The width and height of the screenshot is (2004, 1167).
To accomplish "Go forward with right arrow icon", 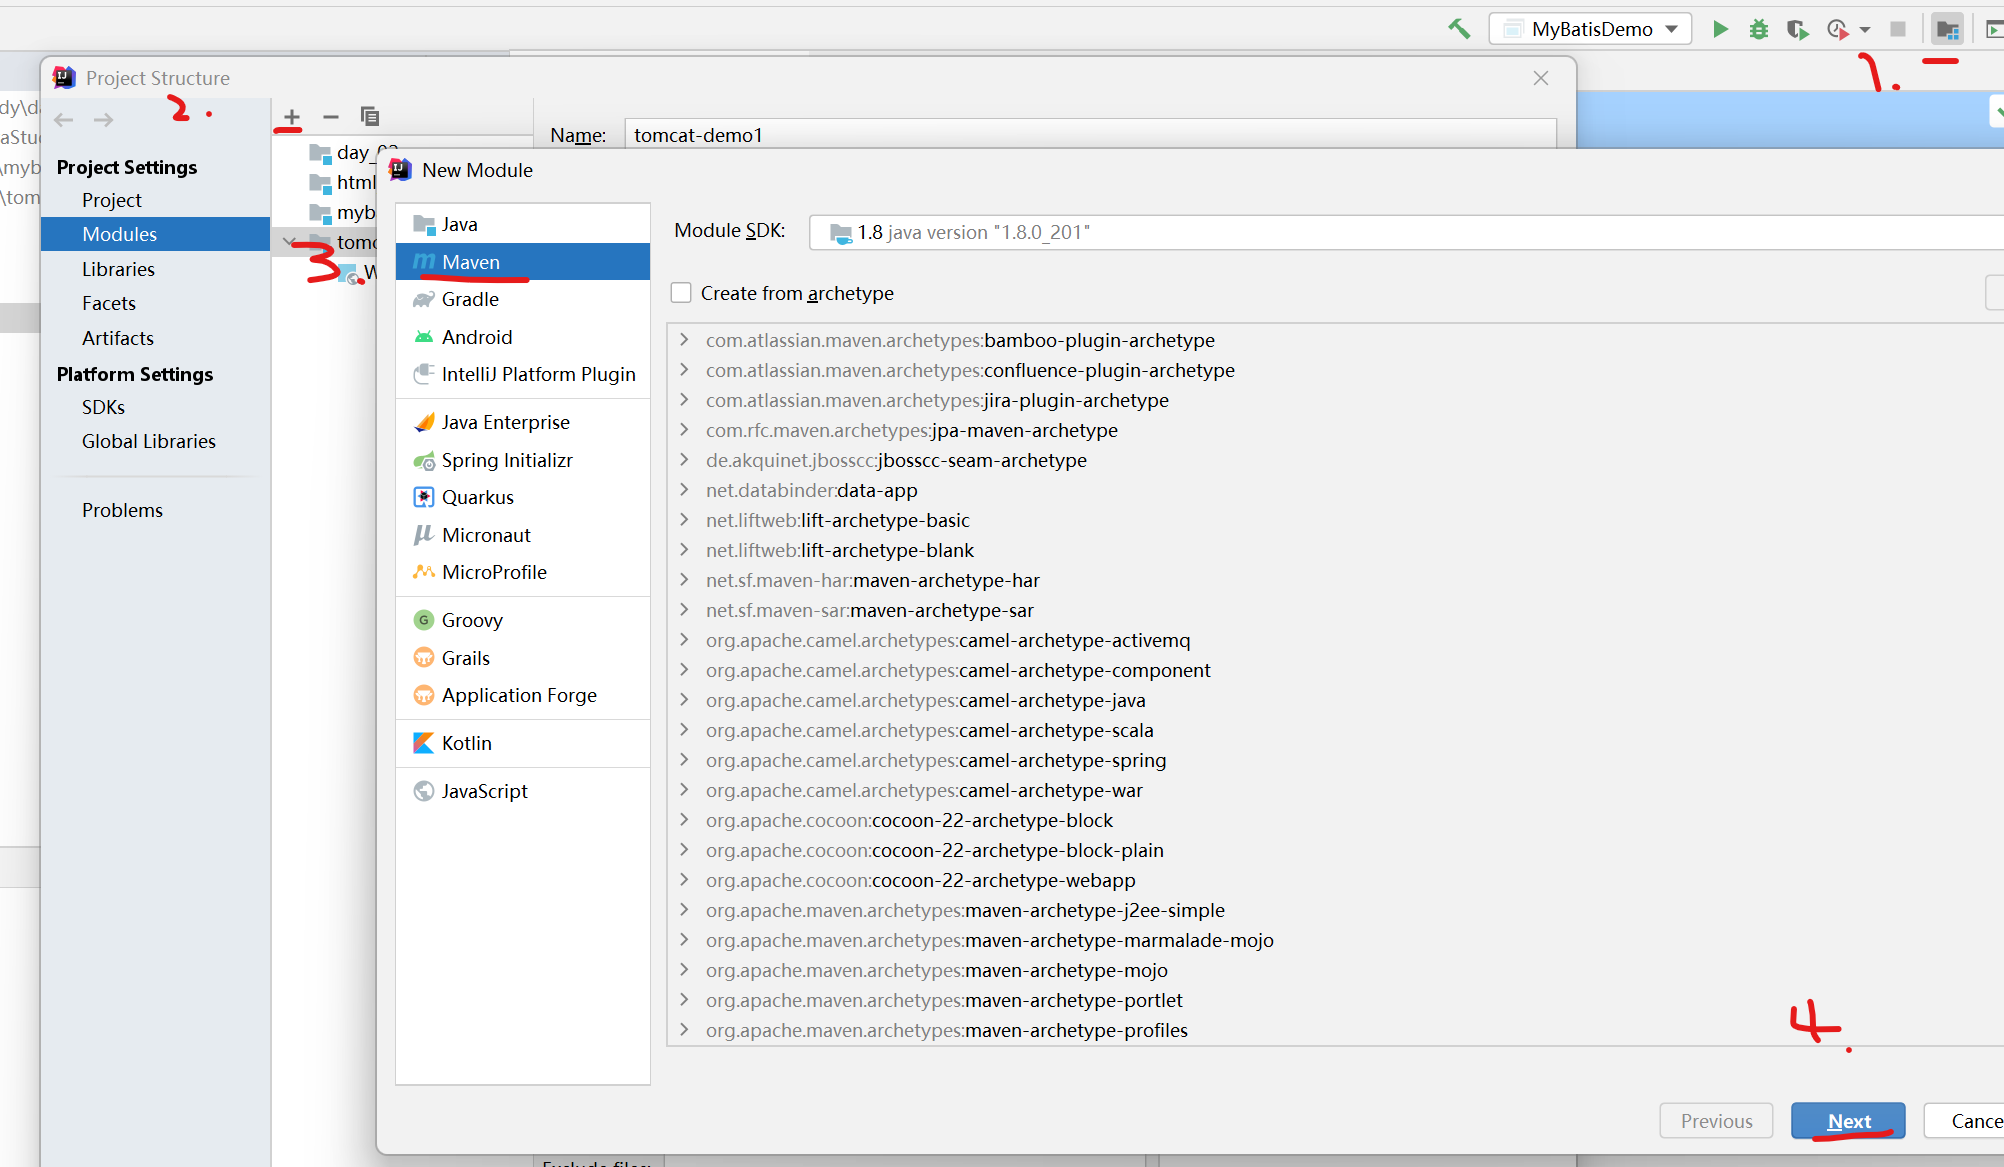I will [x=103, y=120].
